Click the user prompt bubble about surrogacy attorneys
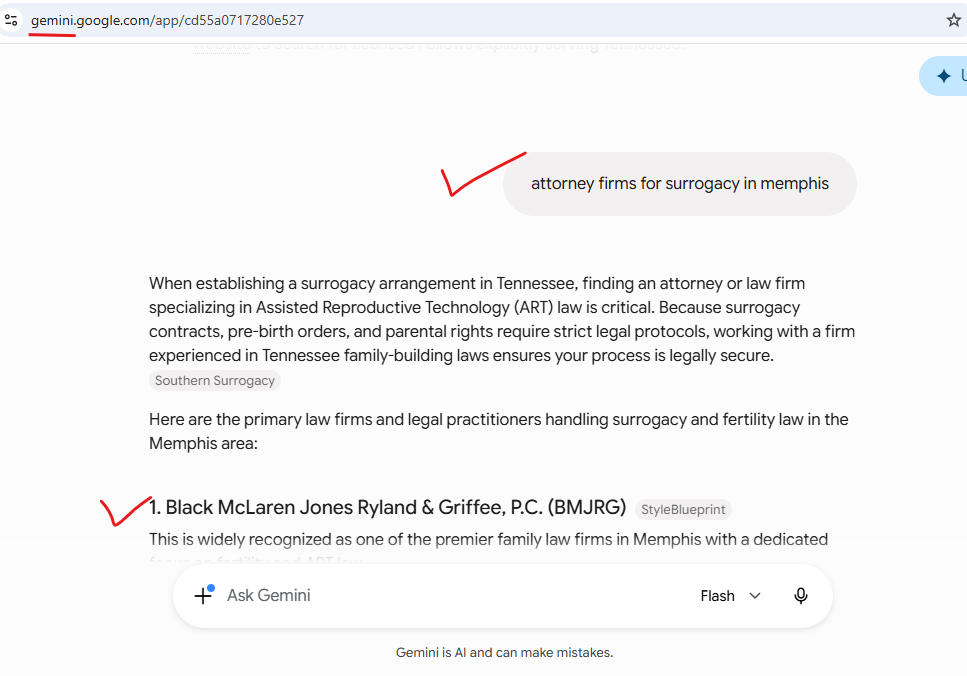This screenshot has height=676, width=967. click(680, 184)
